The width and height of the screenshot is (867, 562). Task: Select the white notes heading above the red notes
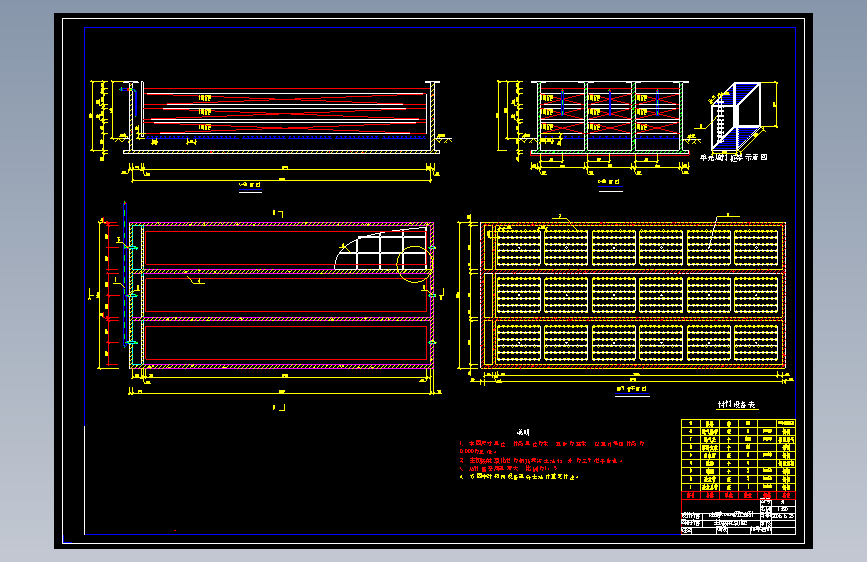pyautogui.click(x=523, y=433)
